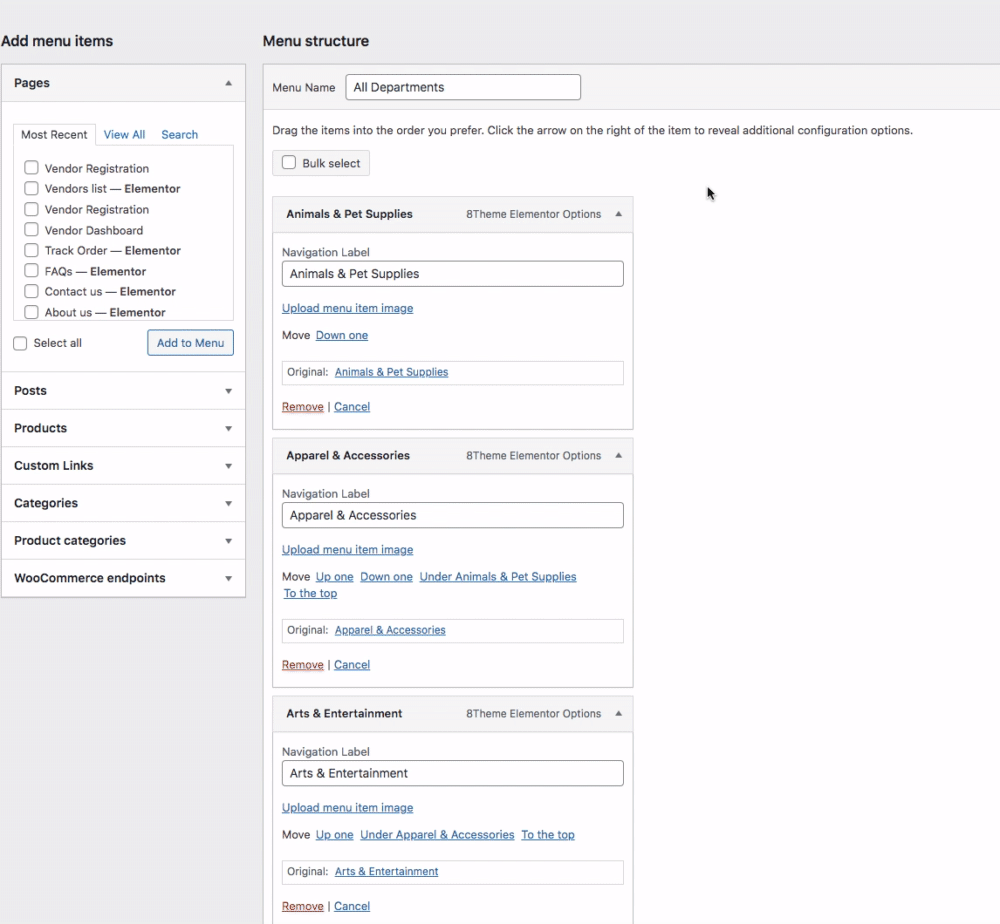Collapse the Pages panel arrow

(228, 83)
